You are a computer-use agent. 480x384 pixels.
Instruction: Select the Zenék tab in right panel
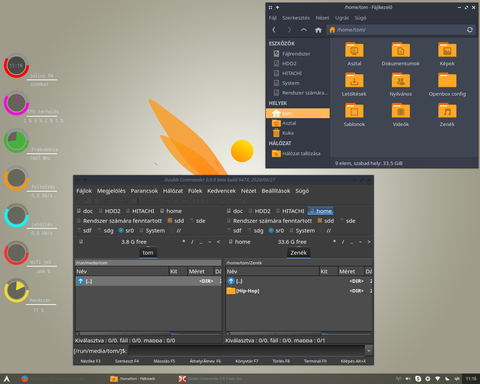coord(298,253)
